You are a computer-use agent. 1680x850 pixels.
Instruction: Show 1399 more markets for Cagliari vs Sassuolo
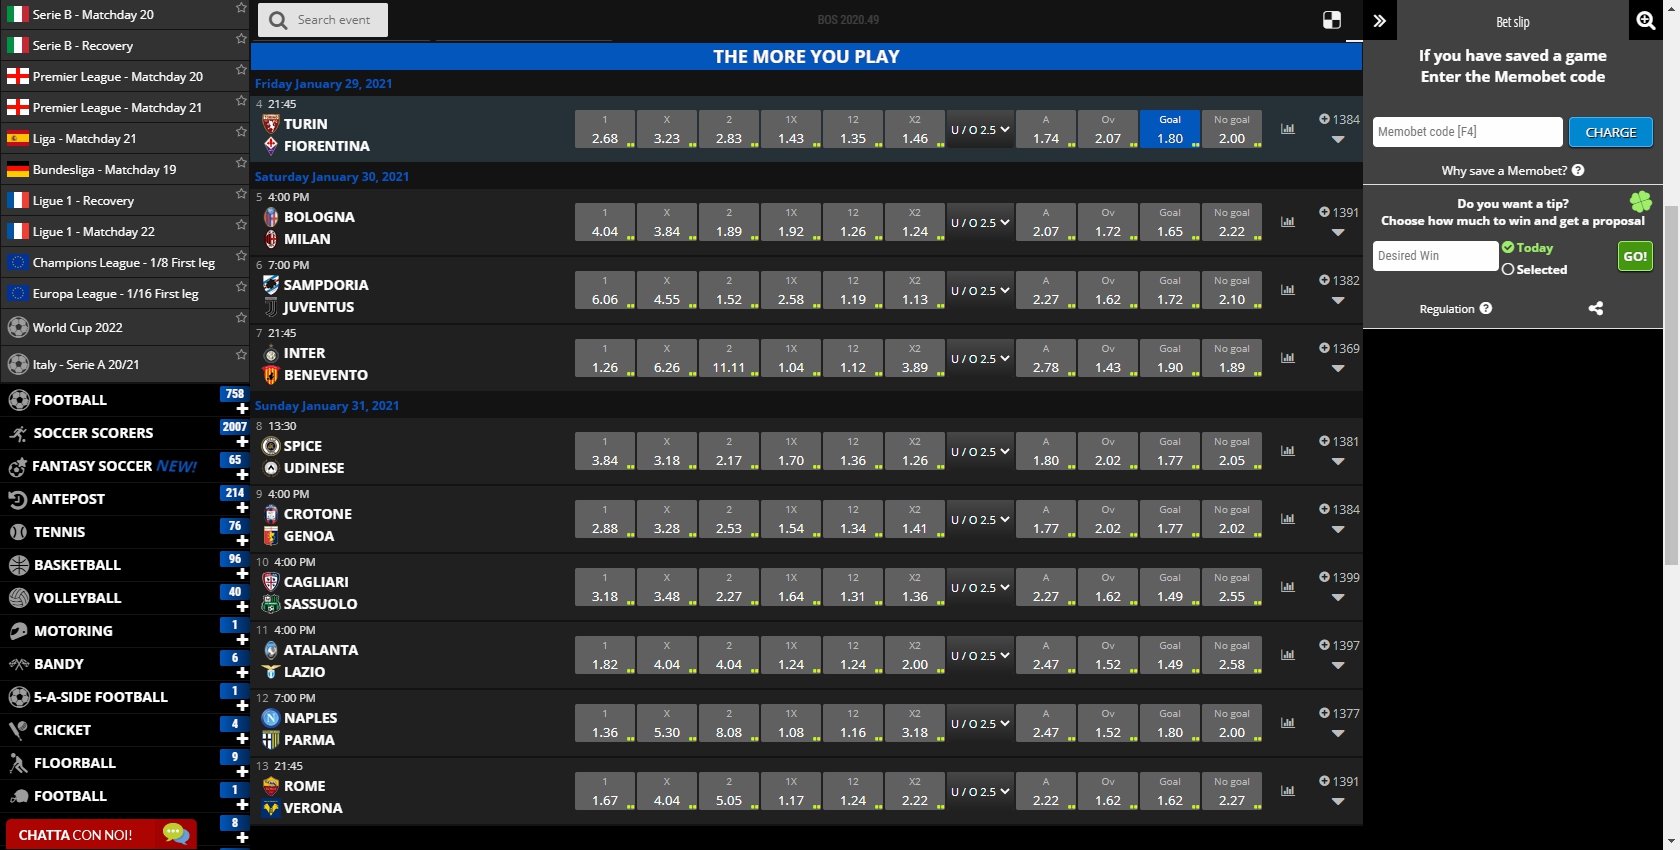point(1339,577)
